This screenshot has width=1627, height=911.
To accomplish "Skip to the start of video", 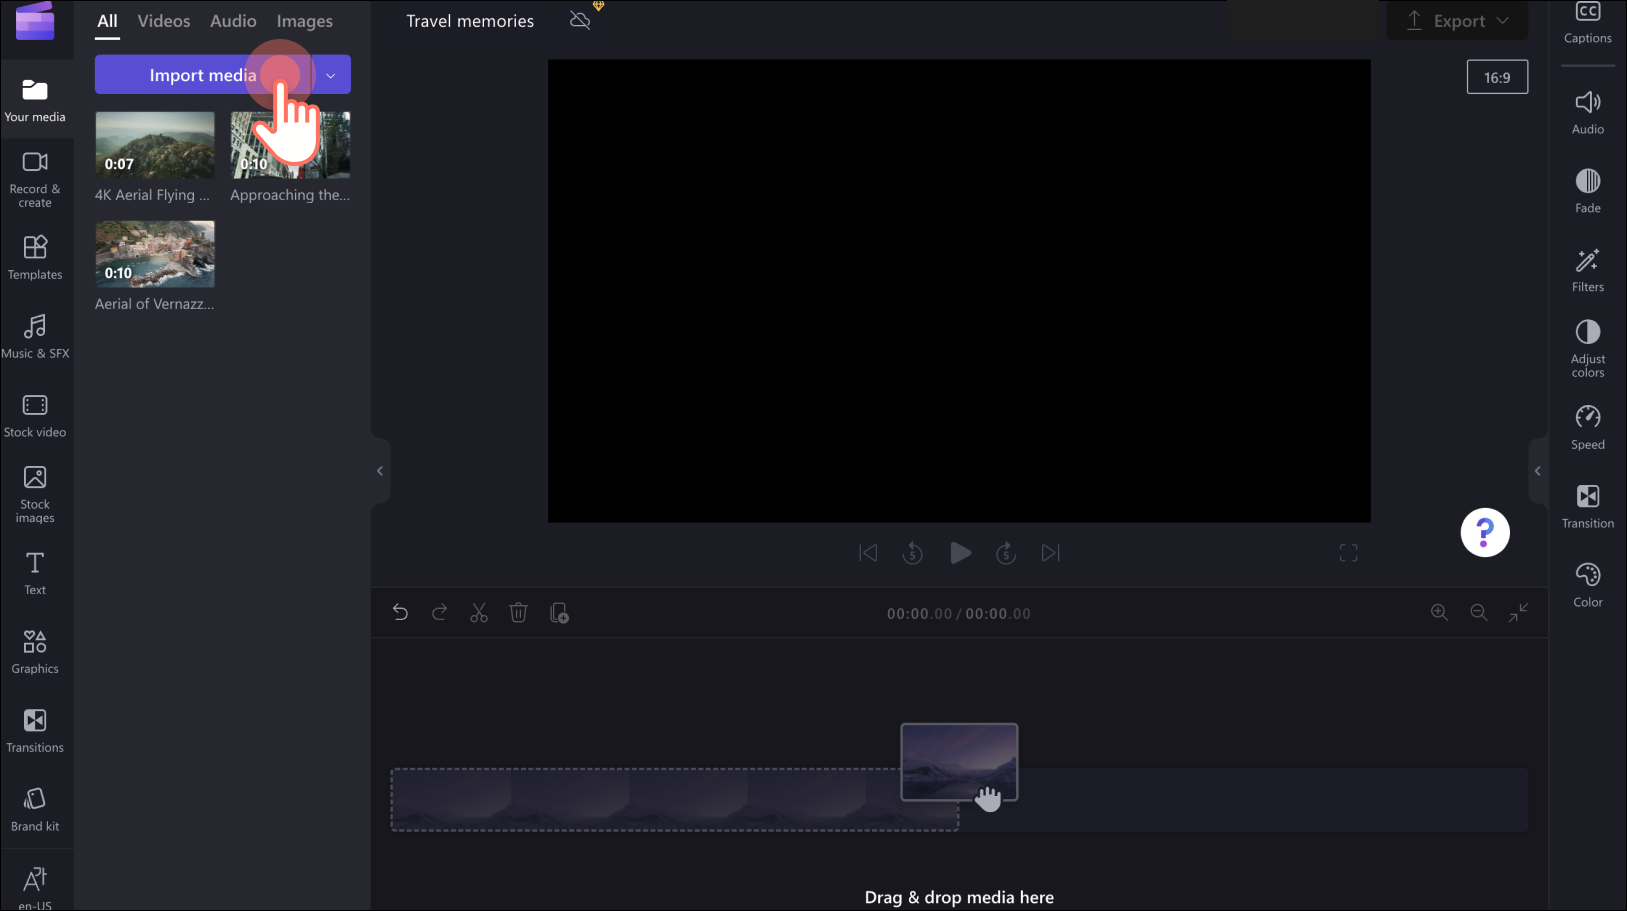I will (868, 553).
